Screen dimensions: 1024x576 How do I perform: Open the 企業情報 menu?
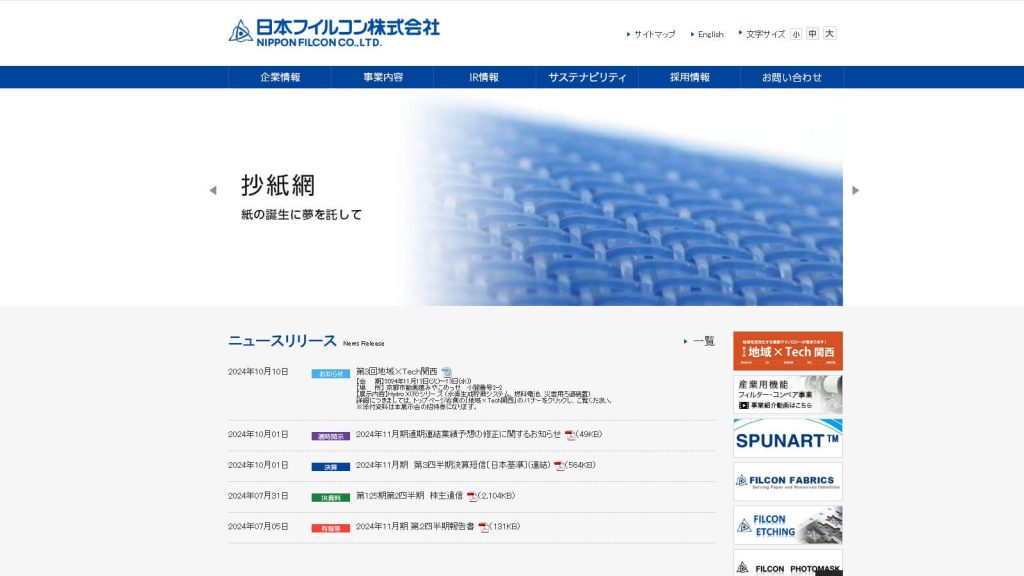(280, 77)
